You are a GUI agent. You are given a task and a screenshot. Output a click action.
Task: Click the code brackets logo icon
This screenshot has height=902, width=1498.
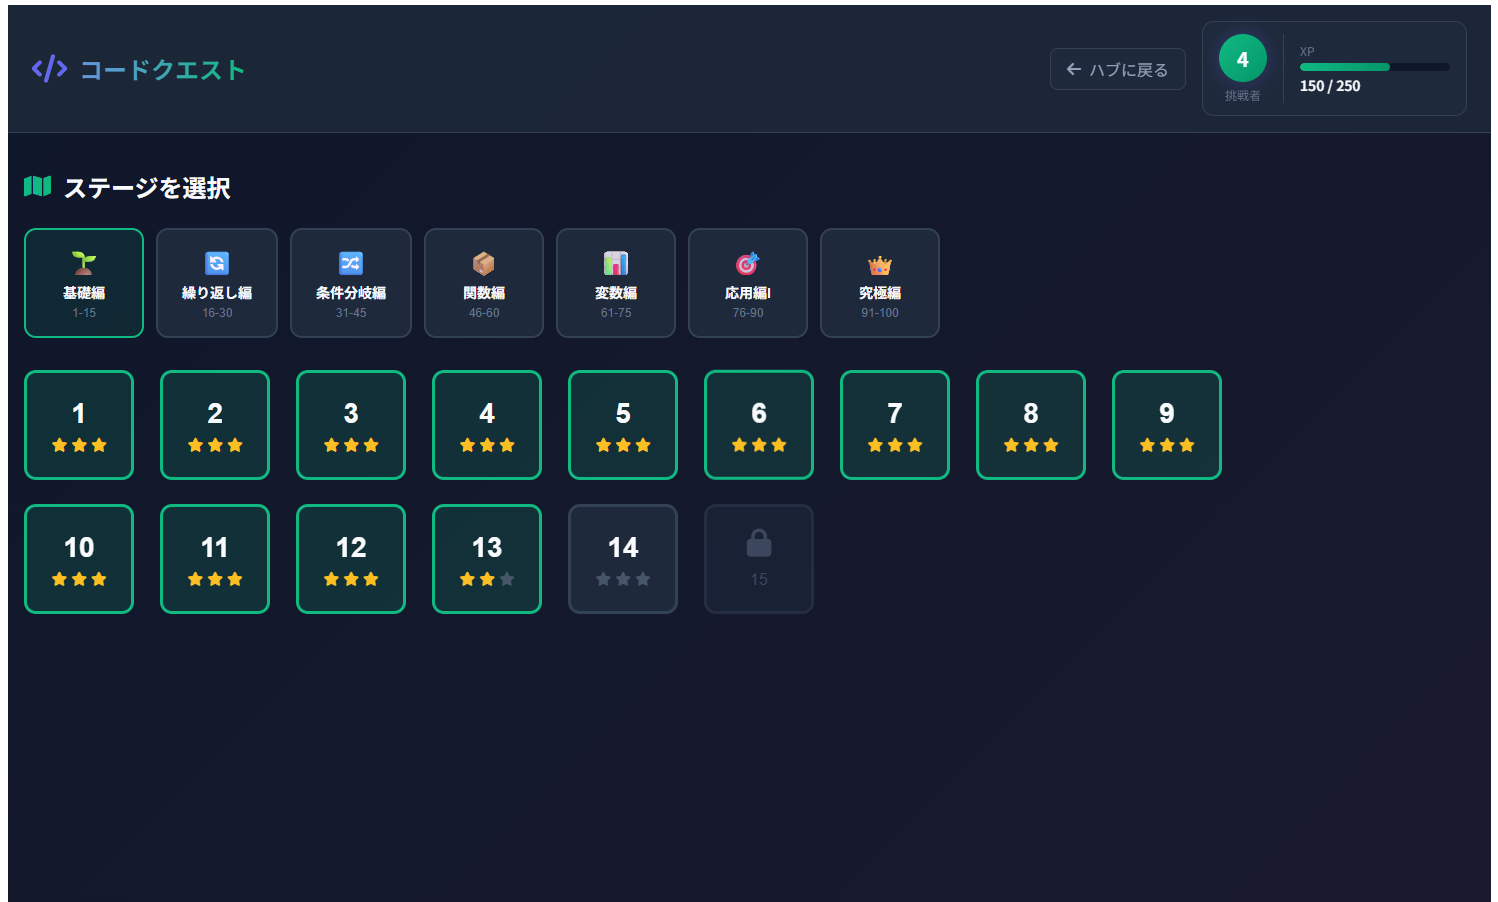click(x=49, y=69)
